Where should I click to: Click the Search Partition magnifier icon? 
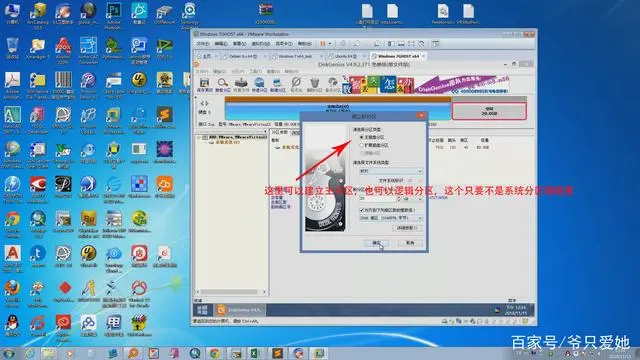(223, 85)
